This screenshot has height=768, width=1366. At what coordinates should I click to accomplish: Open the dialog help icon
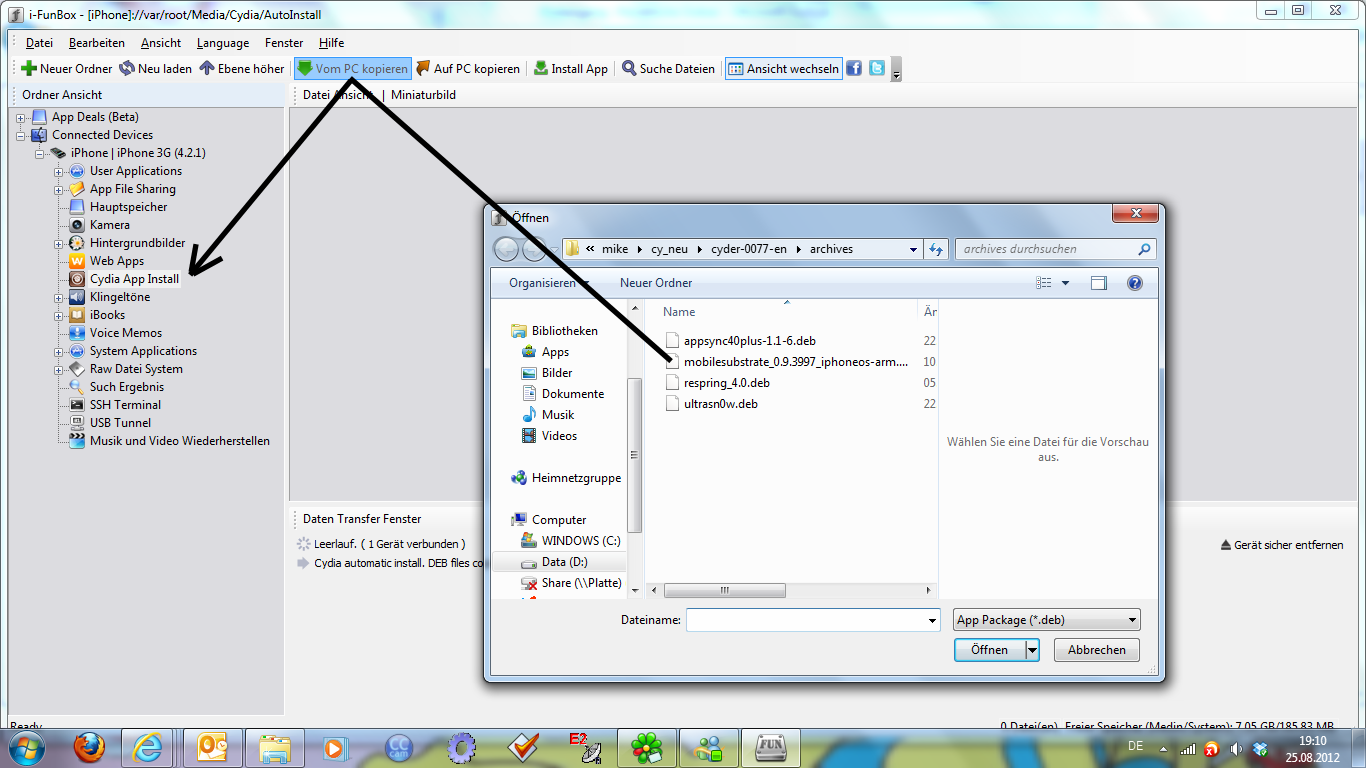click(1135, 283)
